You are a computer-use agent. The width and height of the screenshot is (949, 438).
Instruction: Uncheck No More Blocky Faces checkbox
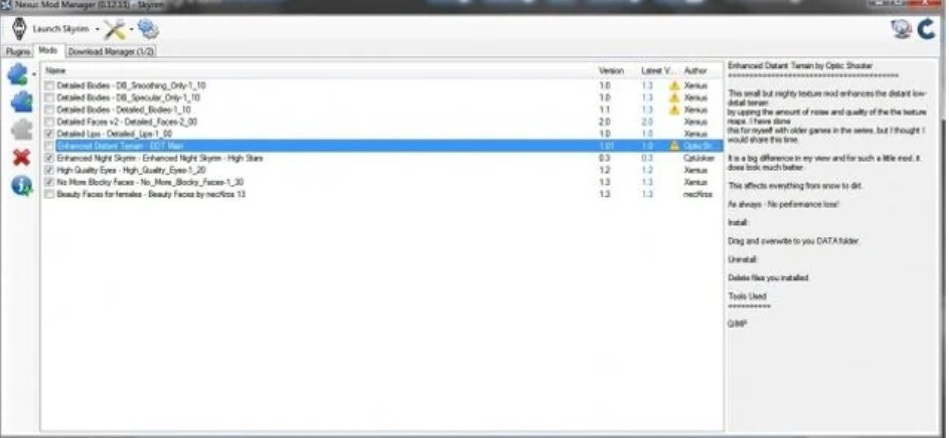click(x=49, y=182)
